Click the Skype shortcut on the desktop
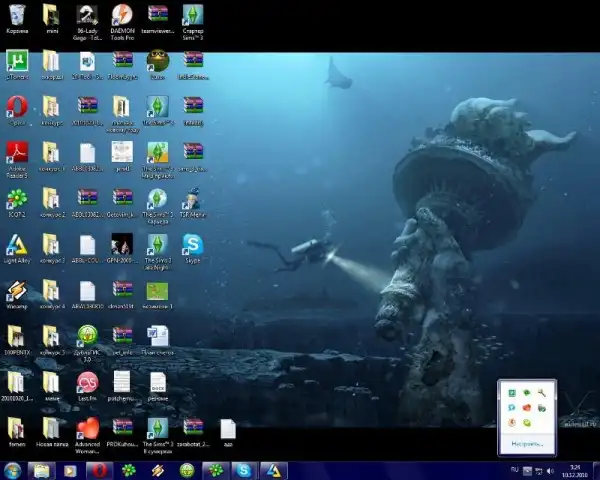Viewport: 600px width, 480px height. click(x=192, y=245)
